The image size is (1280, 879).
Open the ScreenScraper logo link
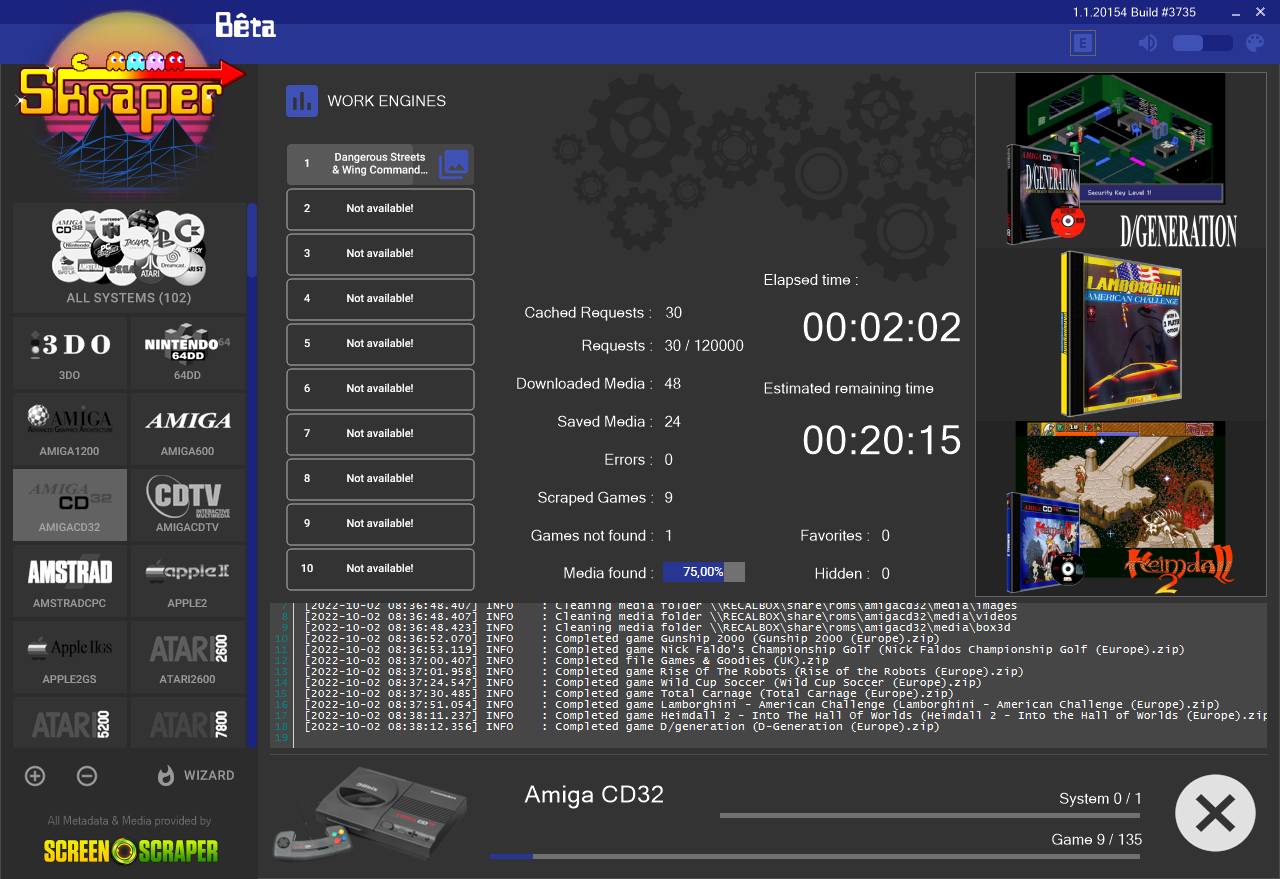click(130, 851)
